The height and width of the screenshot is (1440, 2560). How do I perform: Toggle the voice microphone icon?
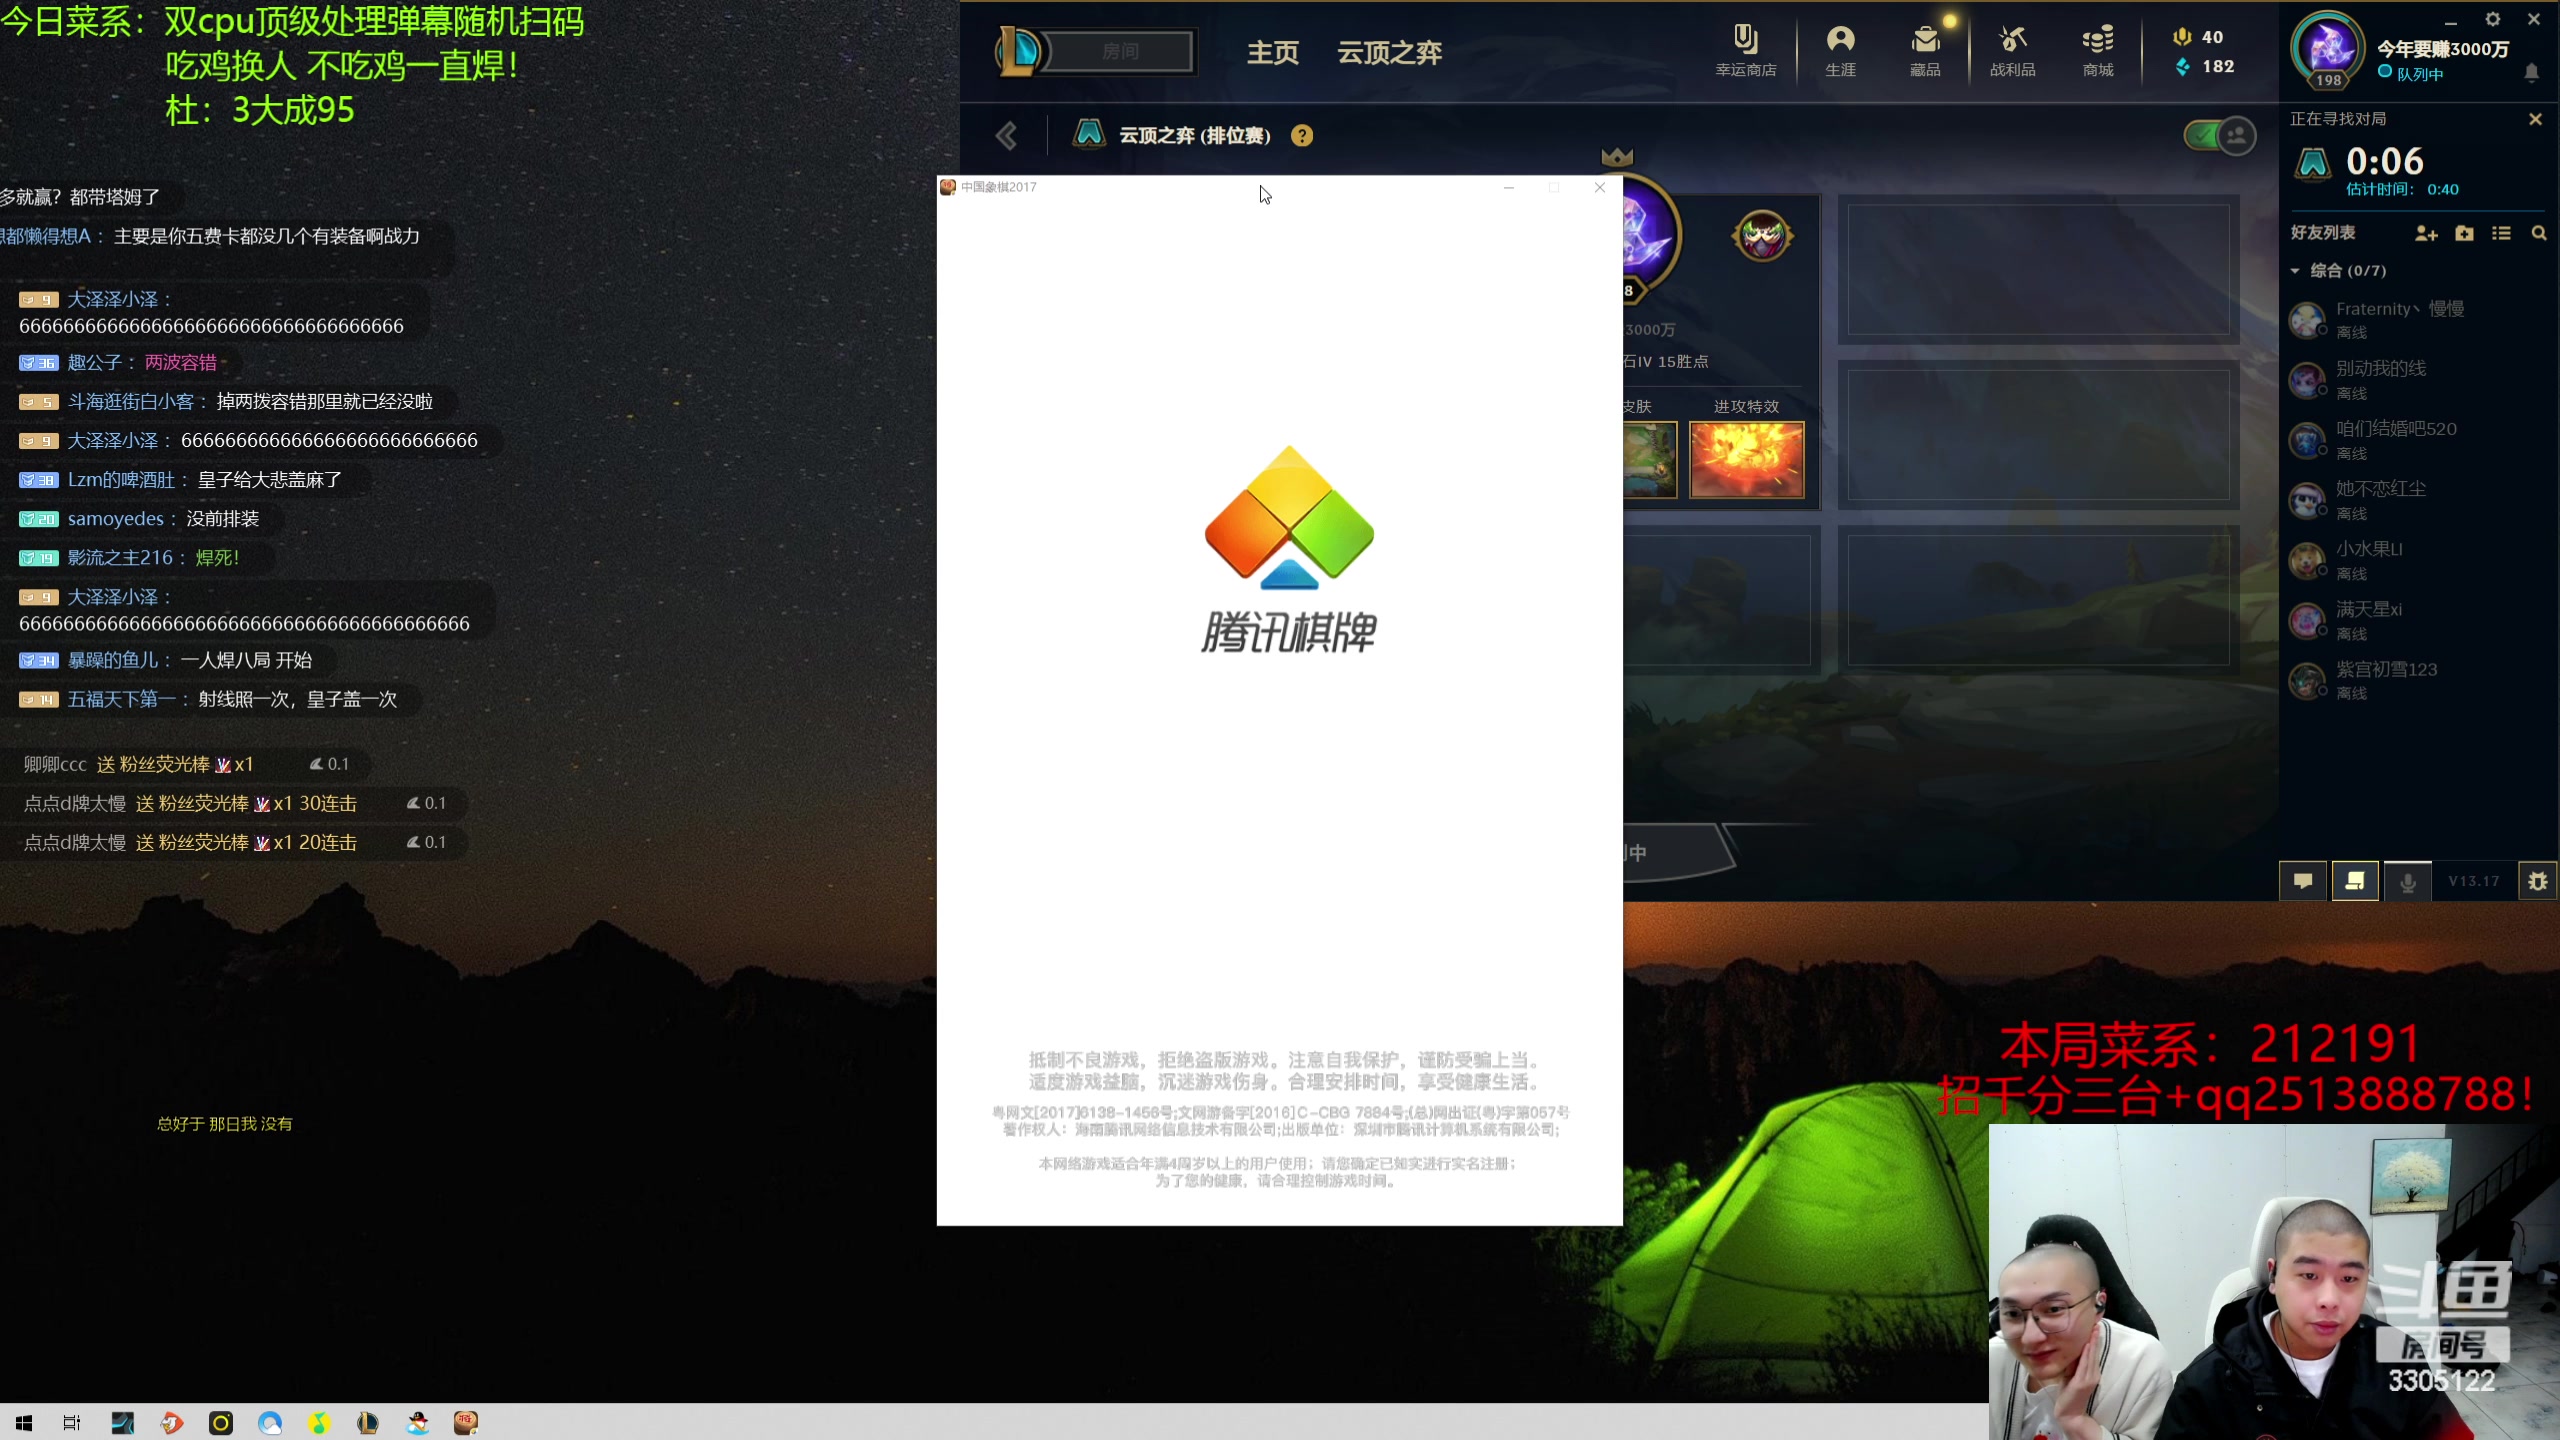[x=2408, y=881]
